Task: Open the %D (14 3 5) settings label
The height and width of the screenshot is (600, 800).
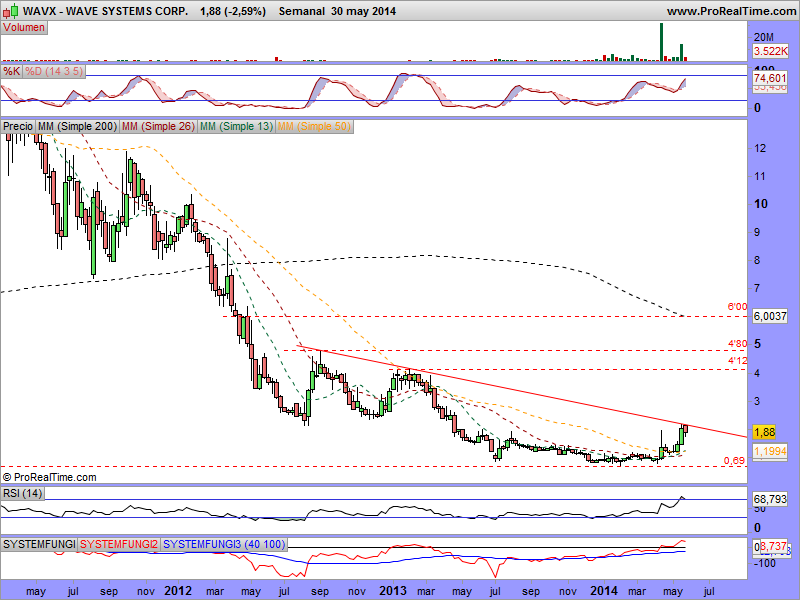Action: click(x=54, y=71)
